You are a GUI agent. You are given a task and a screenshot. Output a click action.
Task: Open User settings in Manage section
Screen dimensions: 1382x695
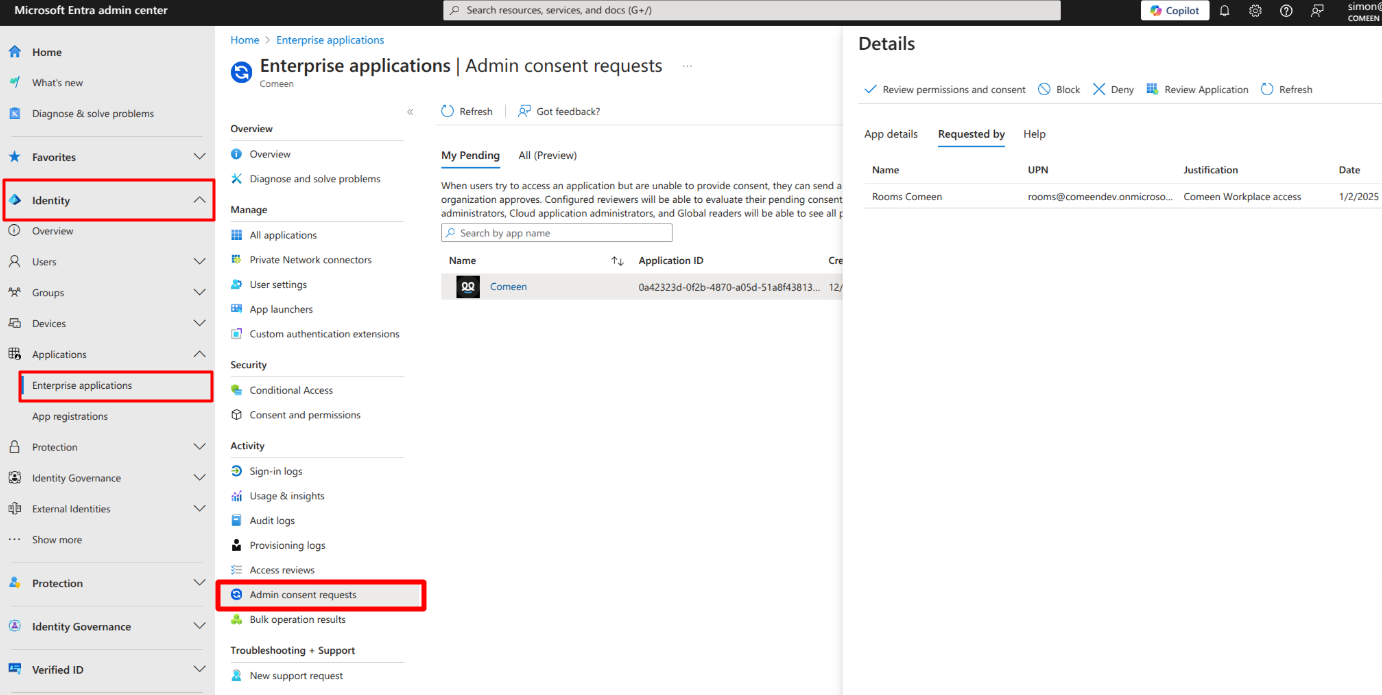click(x=278, y=285)
